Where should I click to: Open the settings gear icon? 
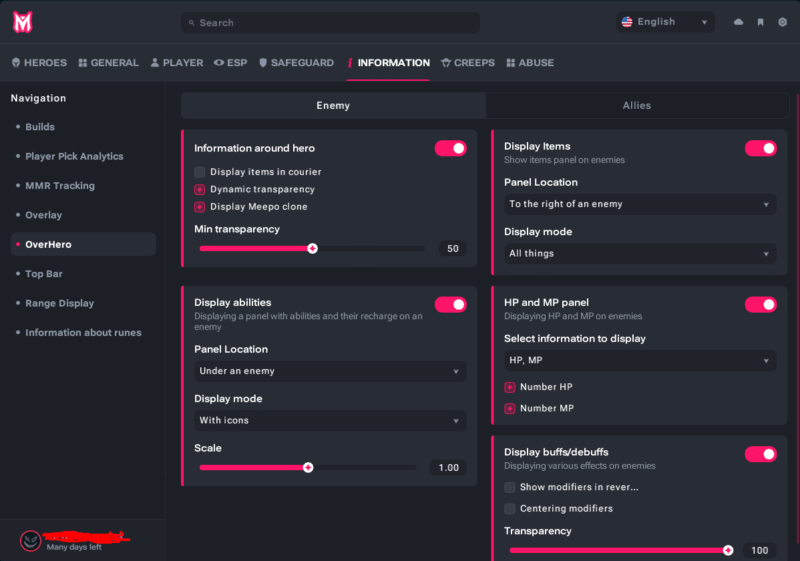(x=782, y=22)
